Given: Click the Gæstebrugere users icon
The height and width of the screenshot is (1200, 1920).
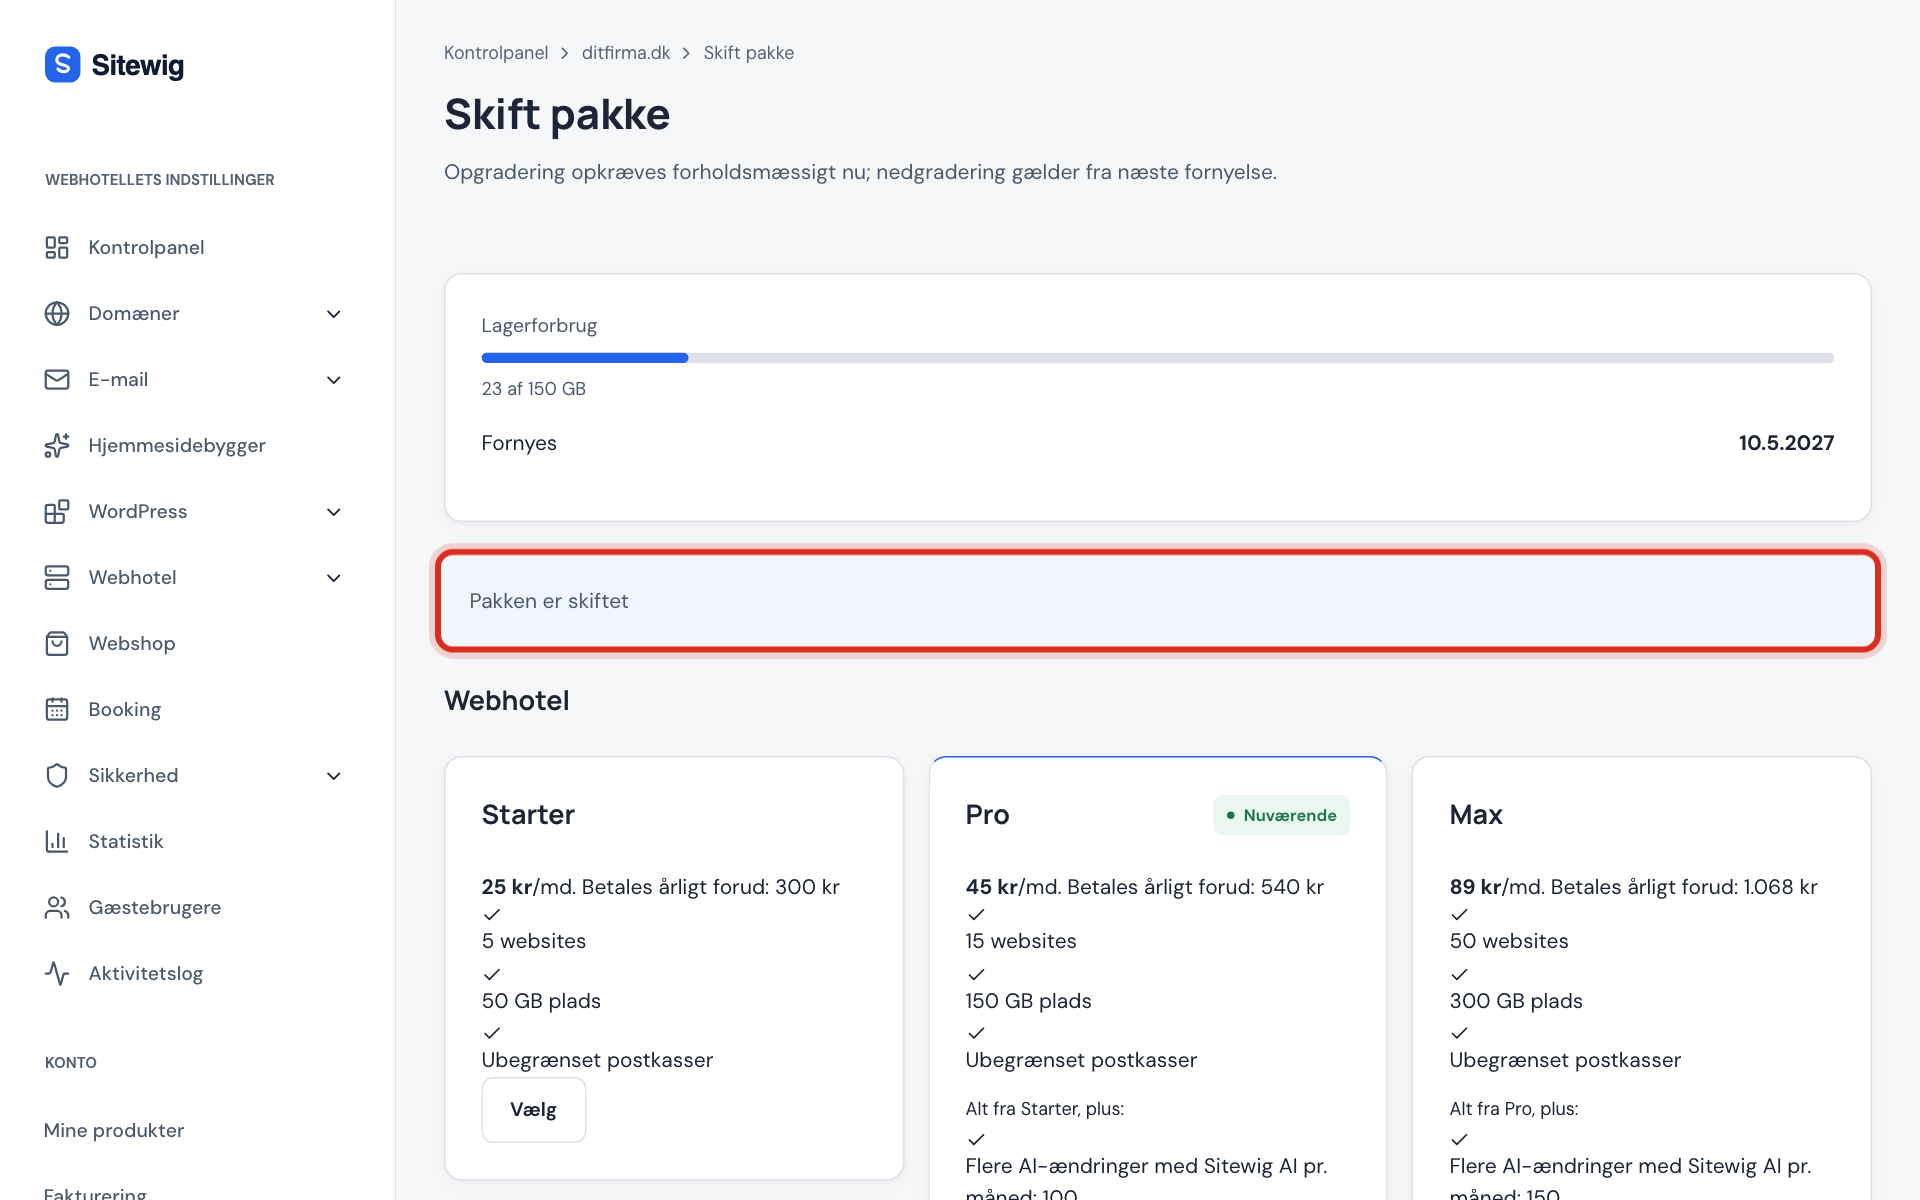Looking at the screenshot, I should pyautogui.click(x=57, y=907).
